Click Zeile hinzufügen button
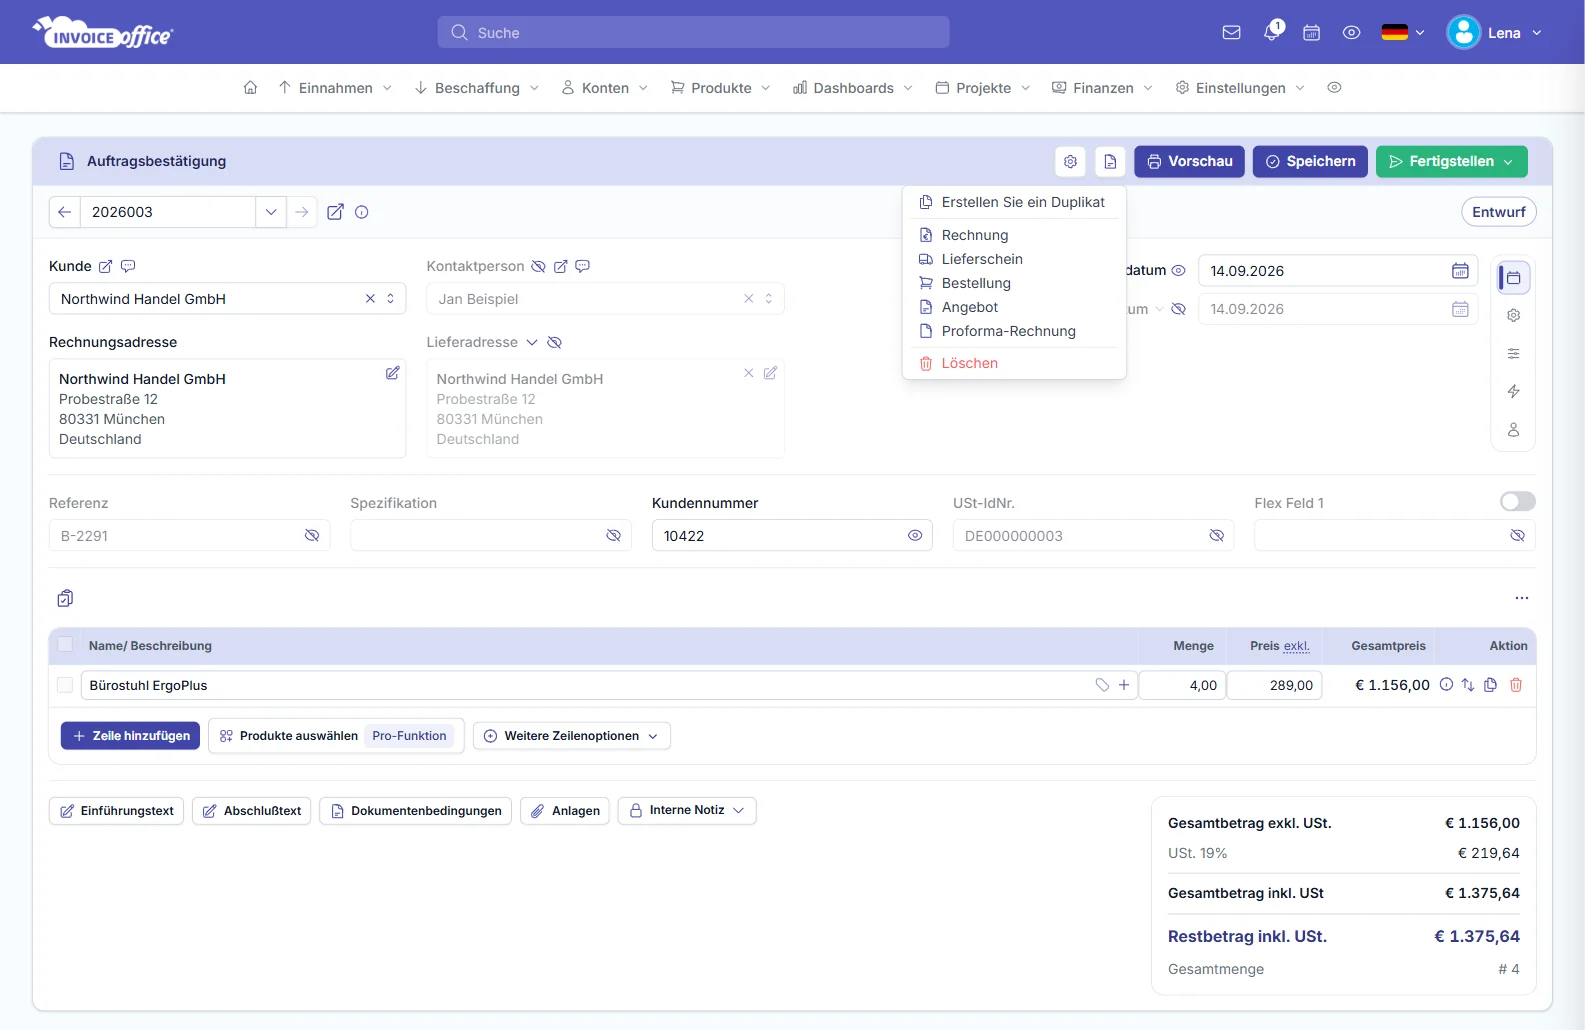 tap(130, 736)
